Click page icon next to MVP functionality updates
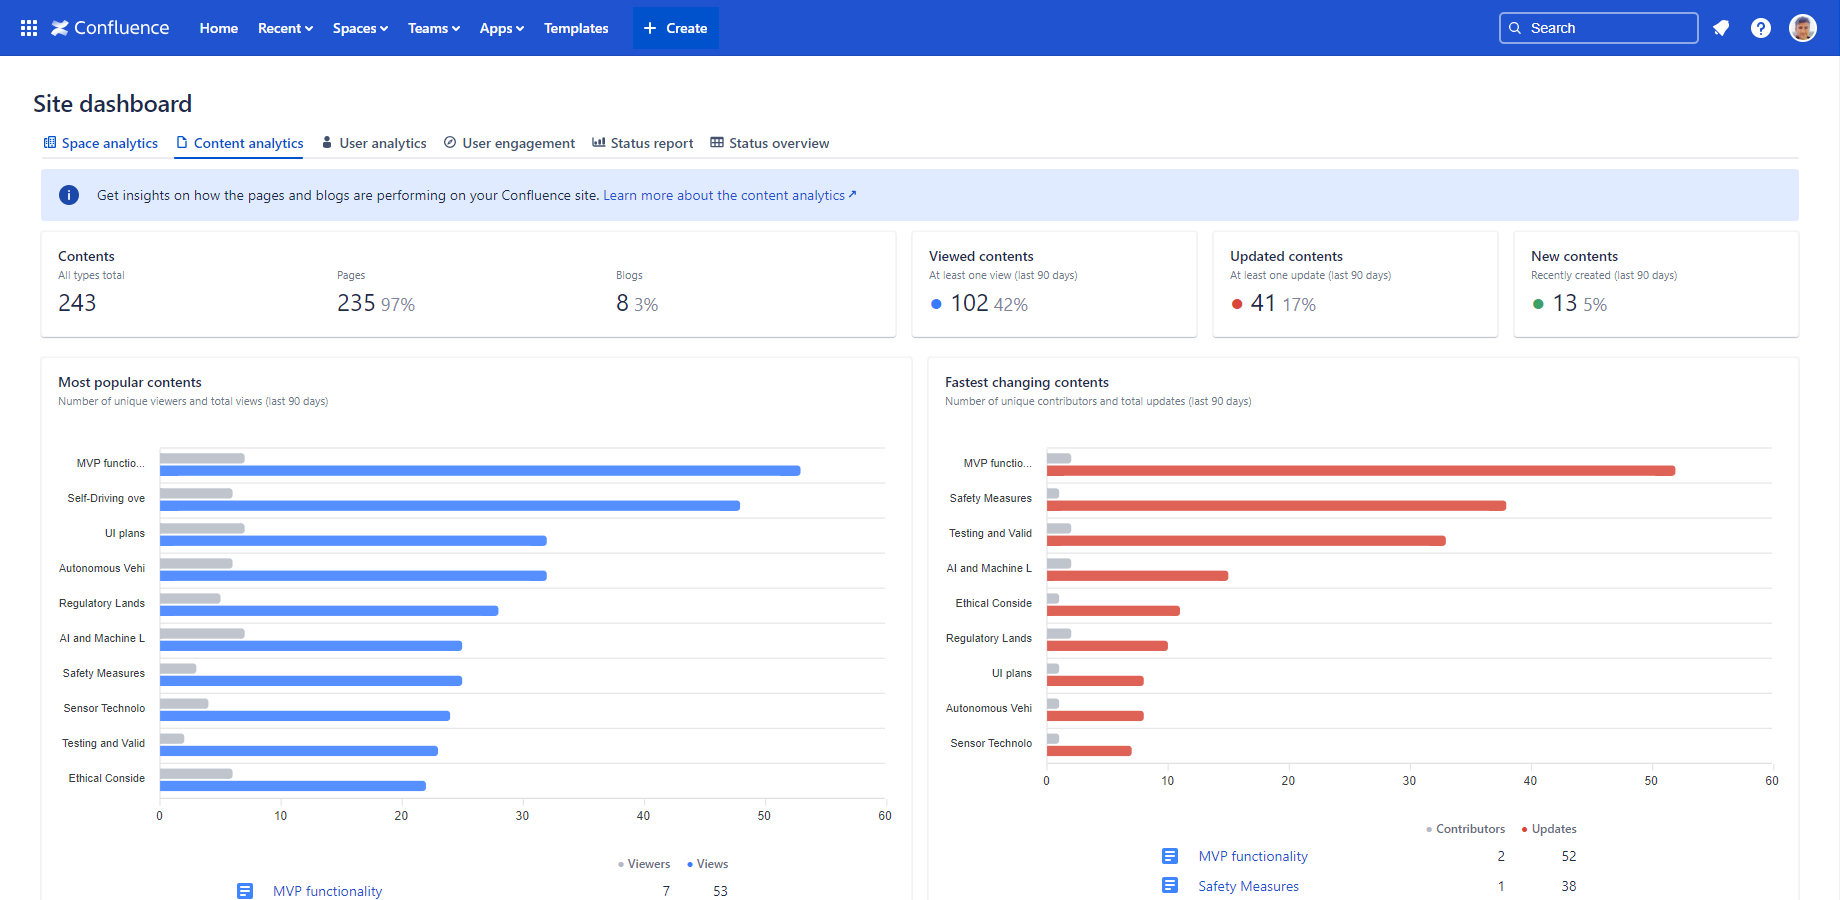 1170,856
